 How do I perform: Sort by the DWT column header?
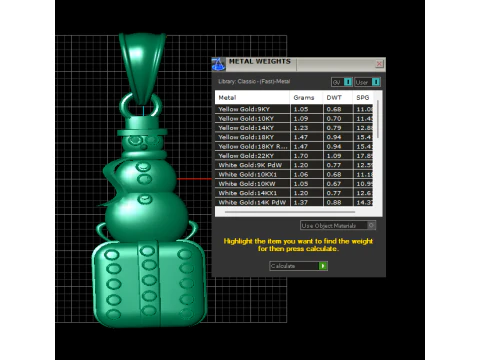coord(337,97)
